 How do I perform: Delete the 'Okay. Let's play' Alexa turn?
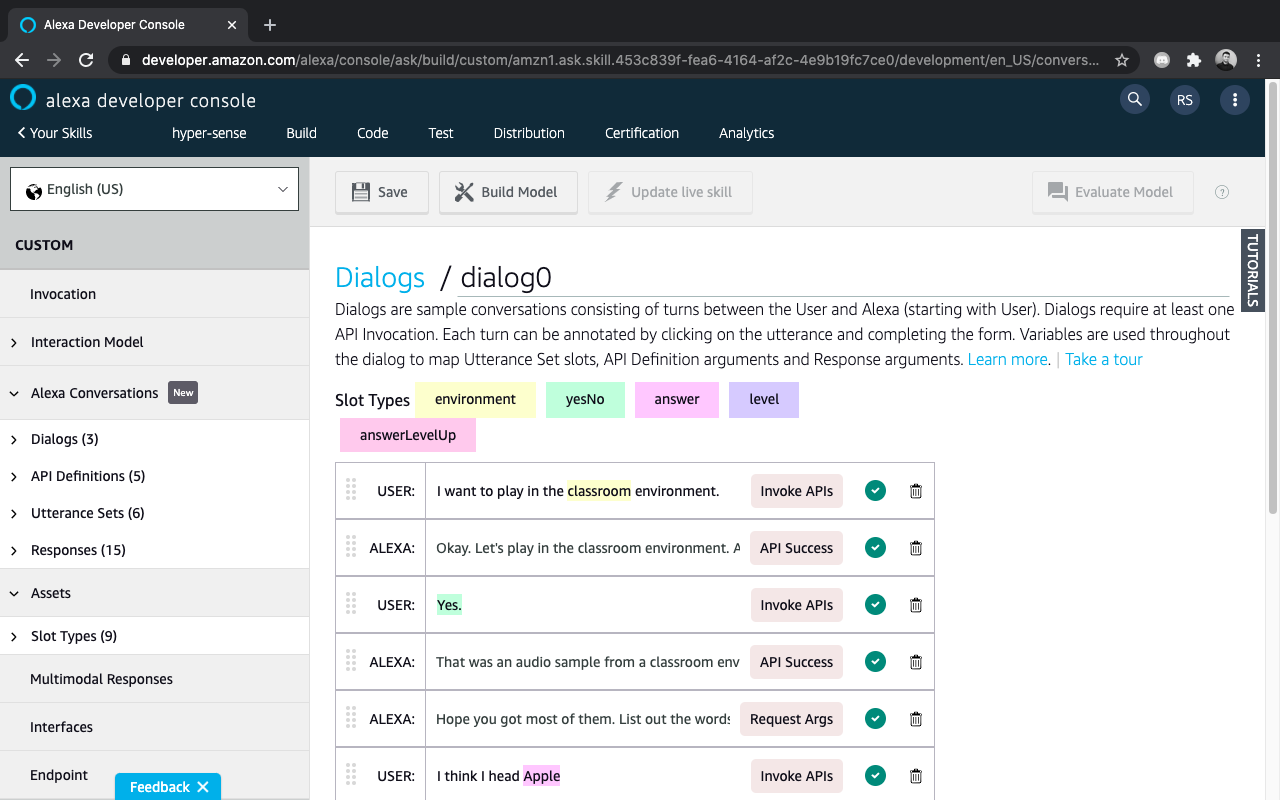tap(915, 548)
